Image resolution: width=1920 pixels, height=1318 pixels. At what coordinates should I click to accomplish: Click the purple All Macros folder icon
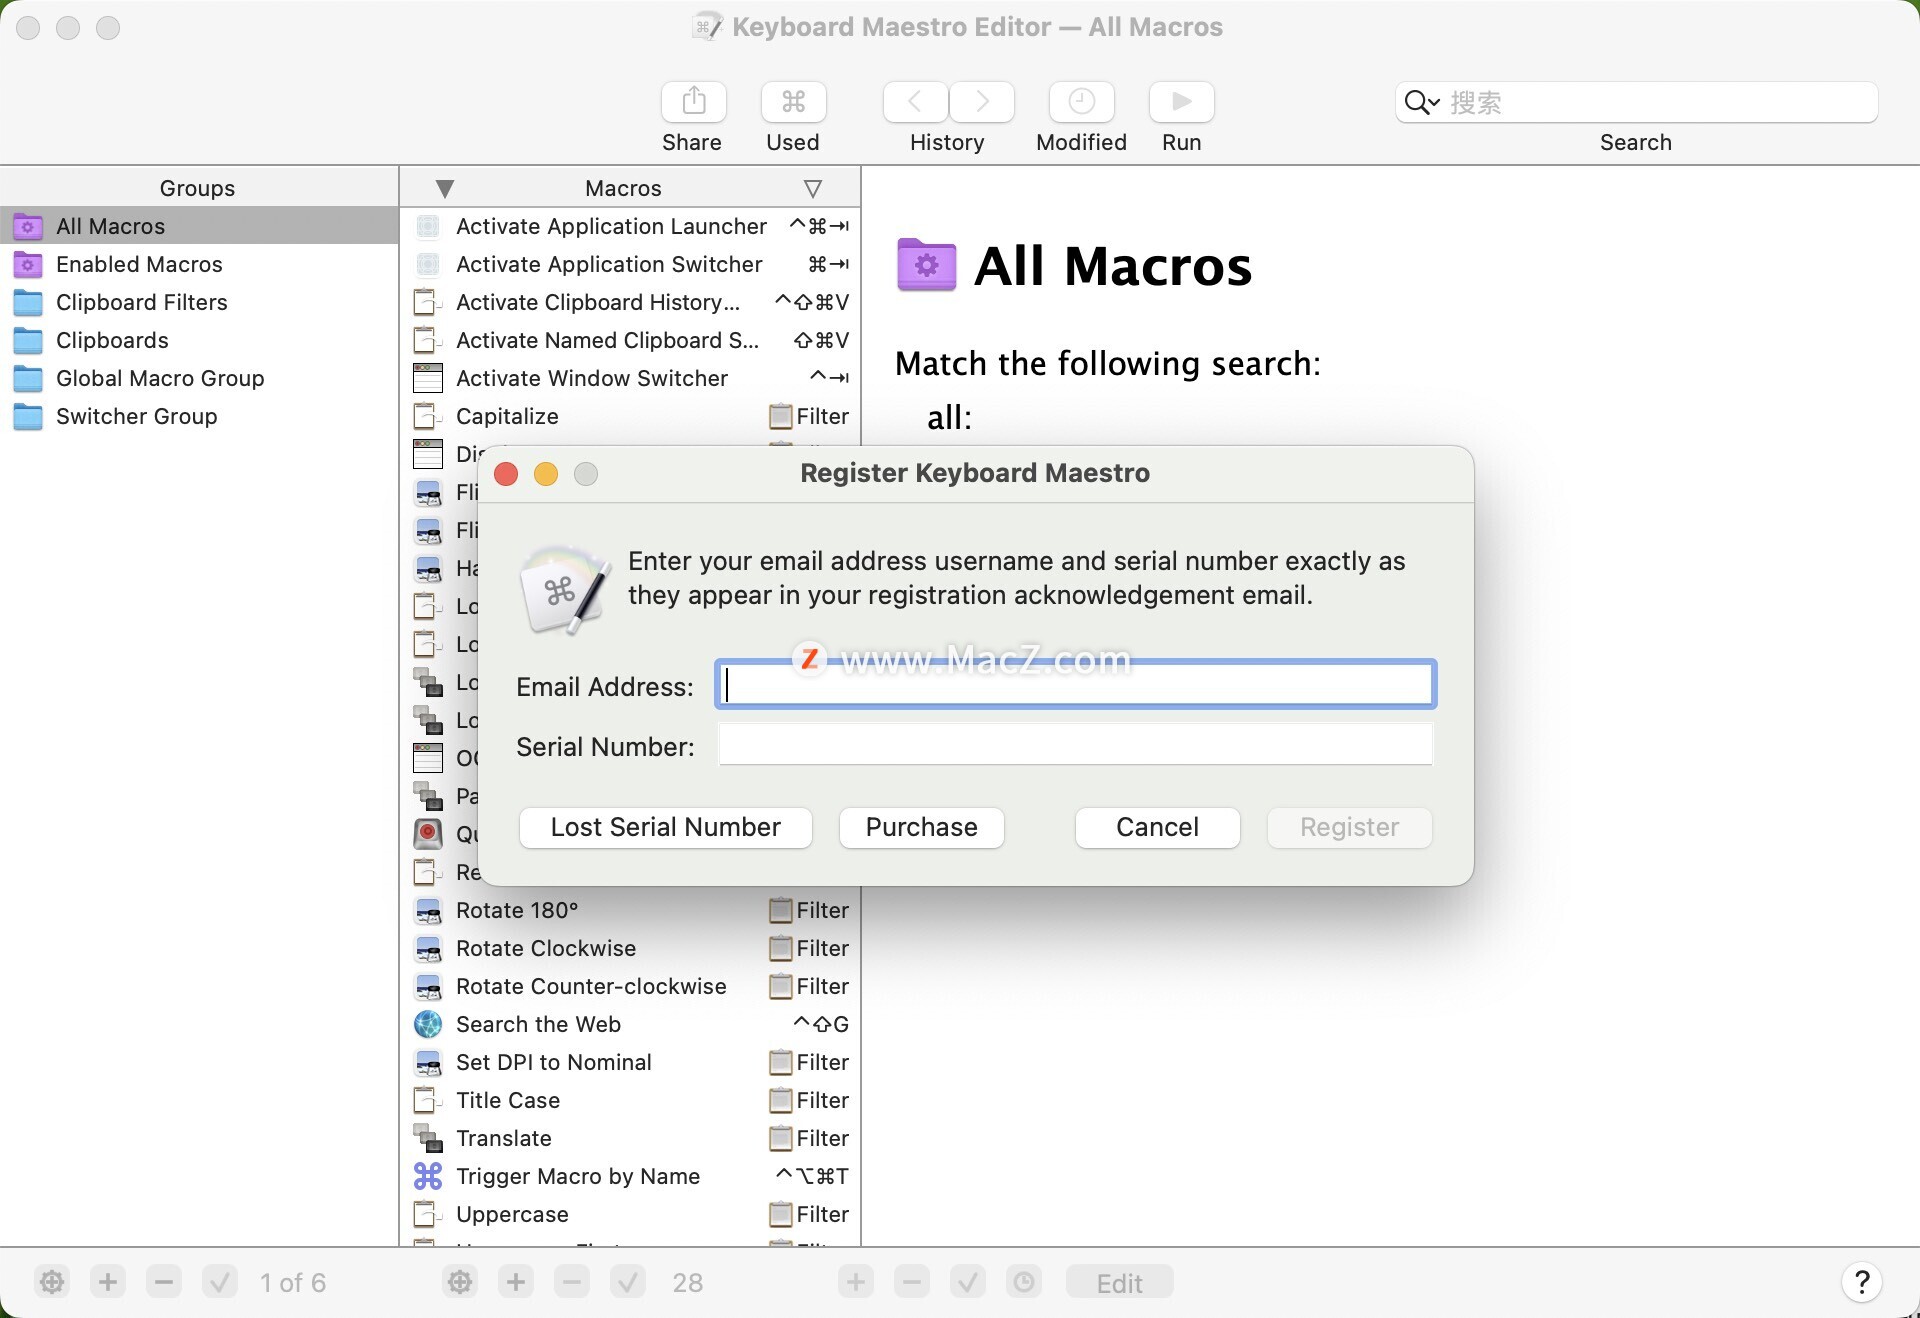tap(926, 265)
